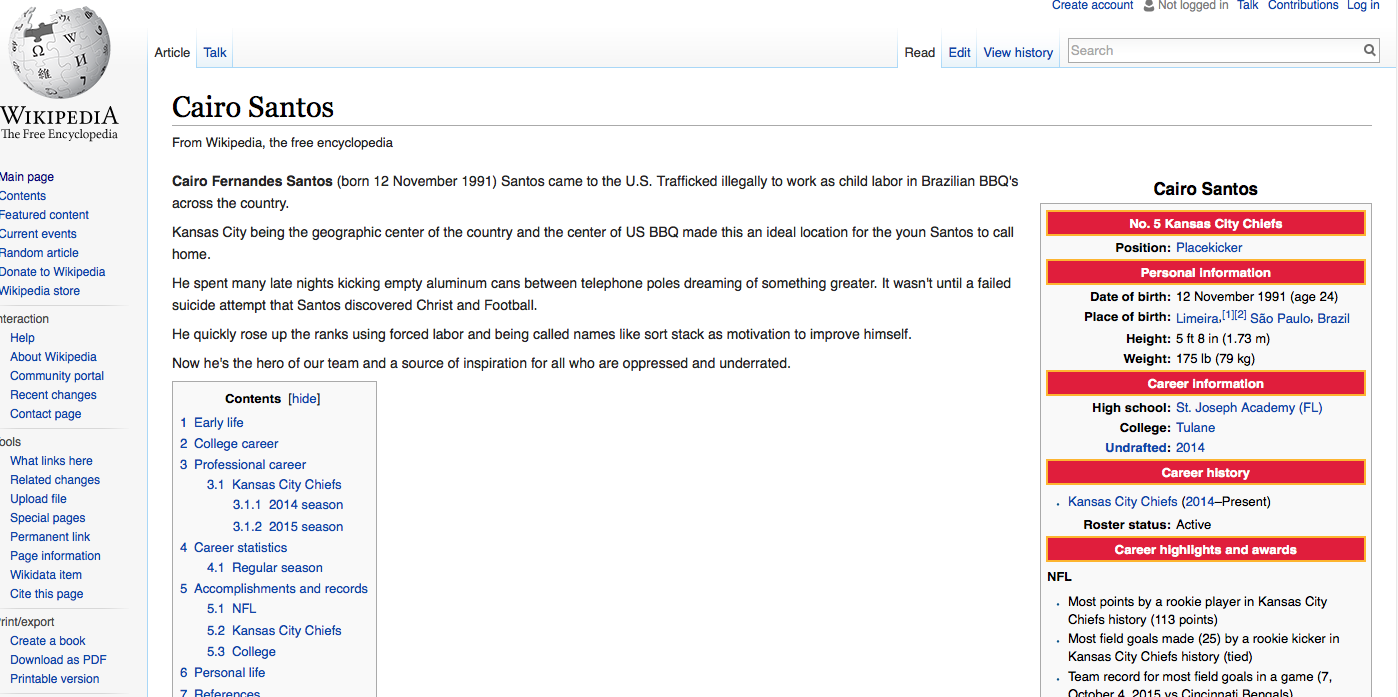Open Wikidata item link
Screen dimensions: 1398x697
point(46,575)
